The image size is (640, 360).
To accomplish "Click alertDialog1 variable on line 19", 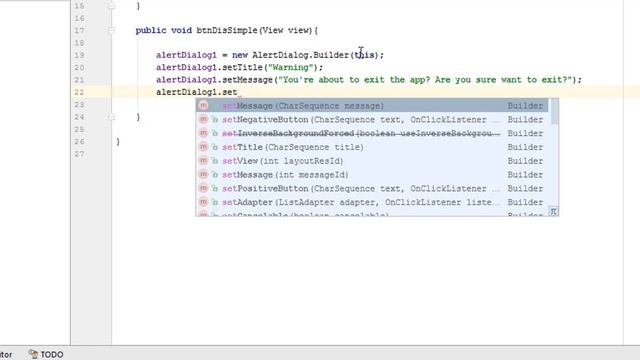I will pos(186,55).
